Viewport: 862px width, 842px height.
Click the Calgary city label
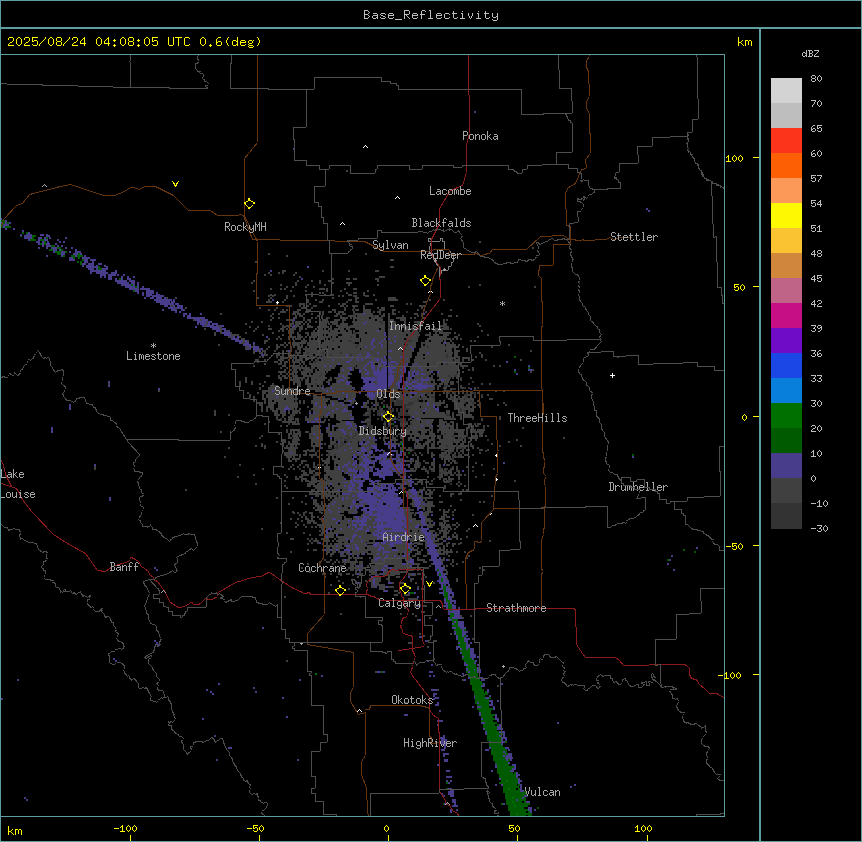click(400, 603)
